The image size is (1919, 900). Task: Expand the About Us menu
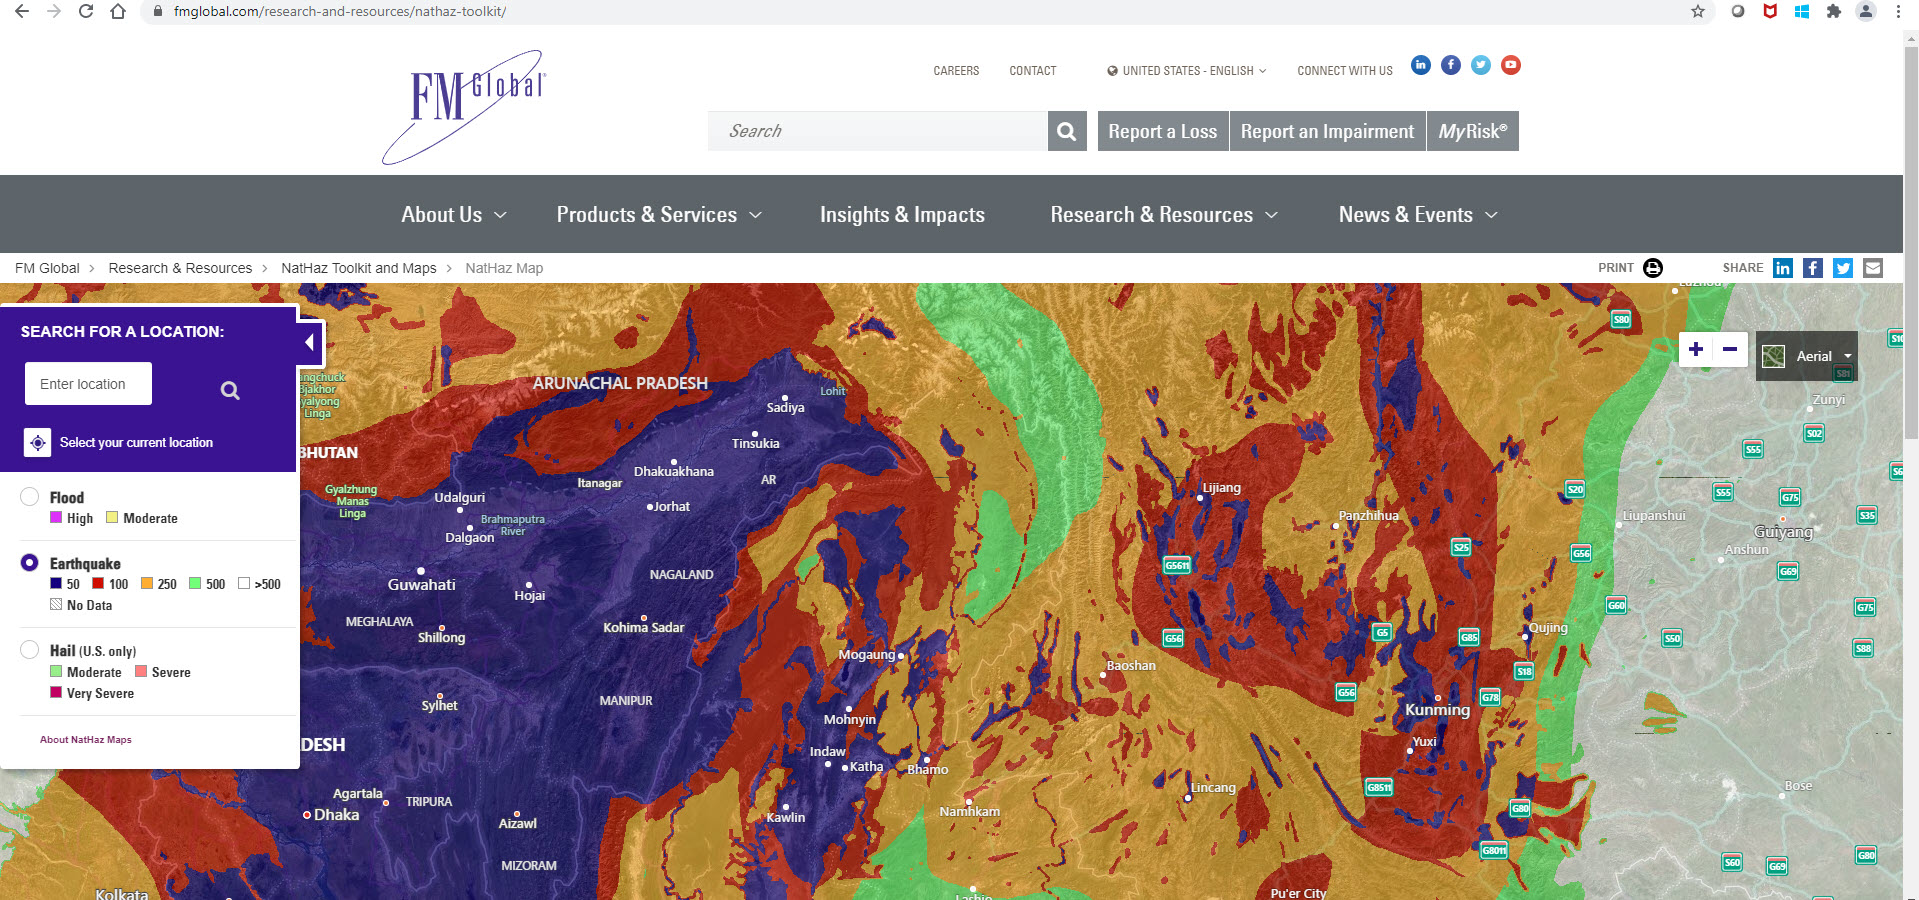(454, 215)
